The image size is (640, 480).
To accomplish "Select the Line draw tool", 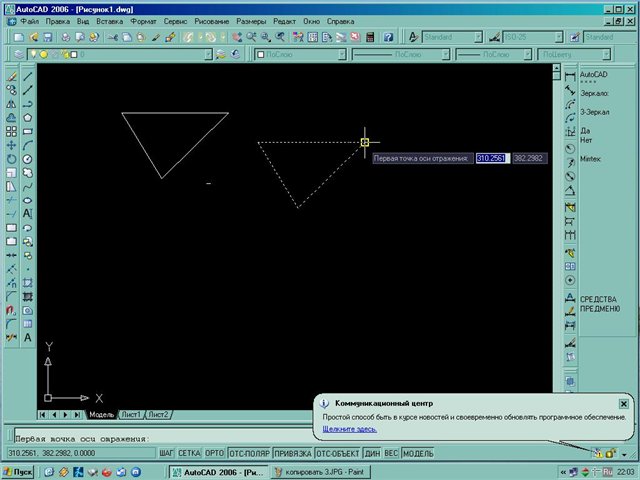I will pyautogui.click(x=28, y=75).
